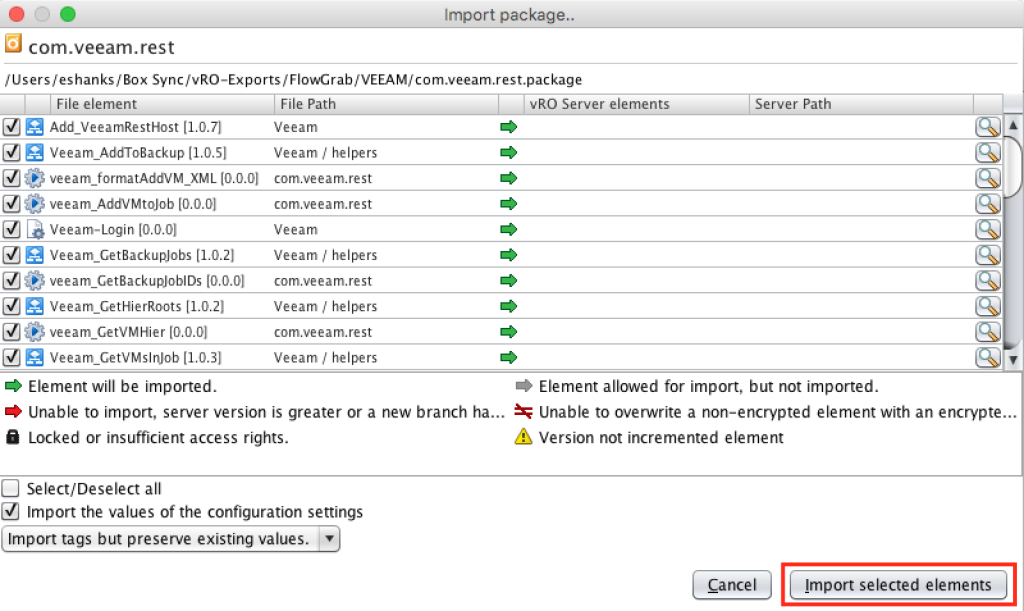Select the workflow icon beside Veeam_GetHierRoots
This screenshot has width=1024, height=611.
click(x=34, y=306)
